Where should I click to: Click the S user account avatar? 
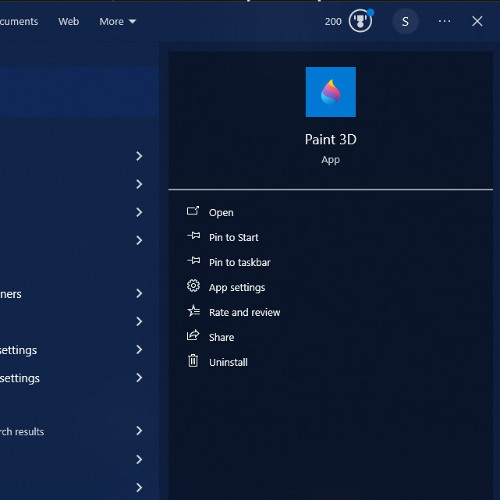pos(405,21)
